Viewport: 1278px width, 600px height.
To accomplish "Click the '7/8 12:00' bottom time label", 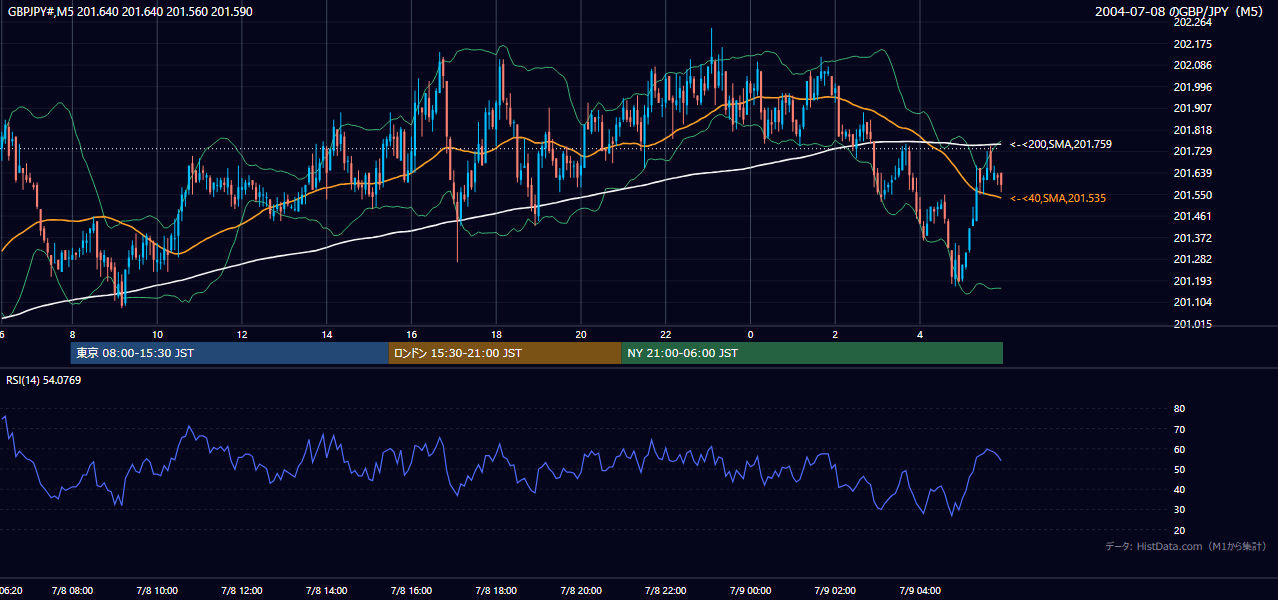I will [x=242, y=591].
